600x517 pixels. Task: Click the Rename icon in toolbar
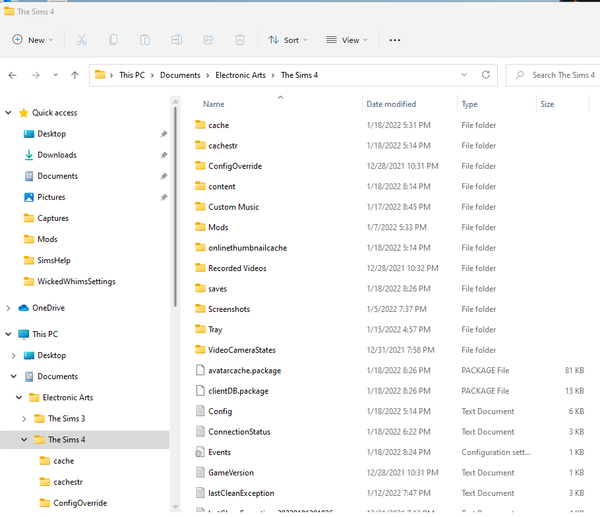pyautogui.click(x=176, y=40)
